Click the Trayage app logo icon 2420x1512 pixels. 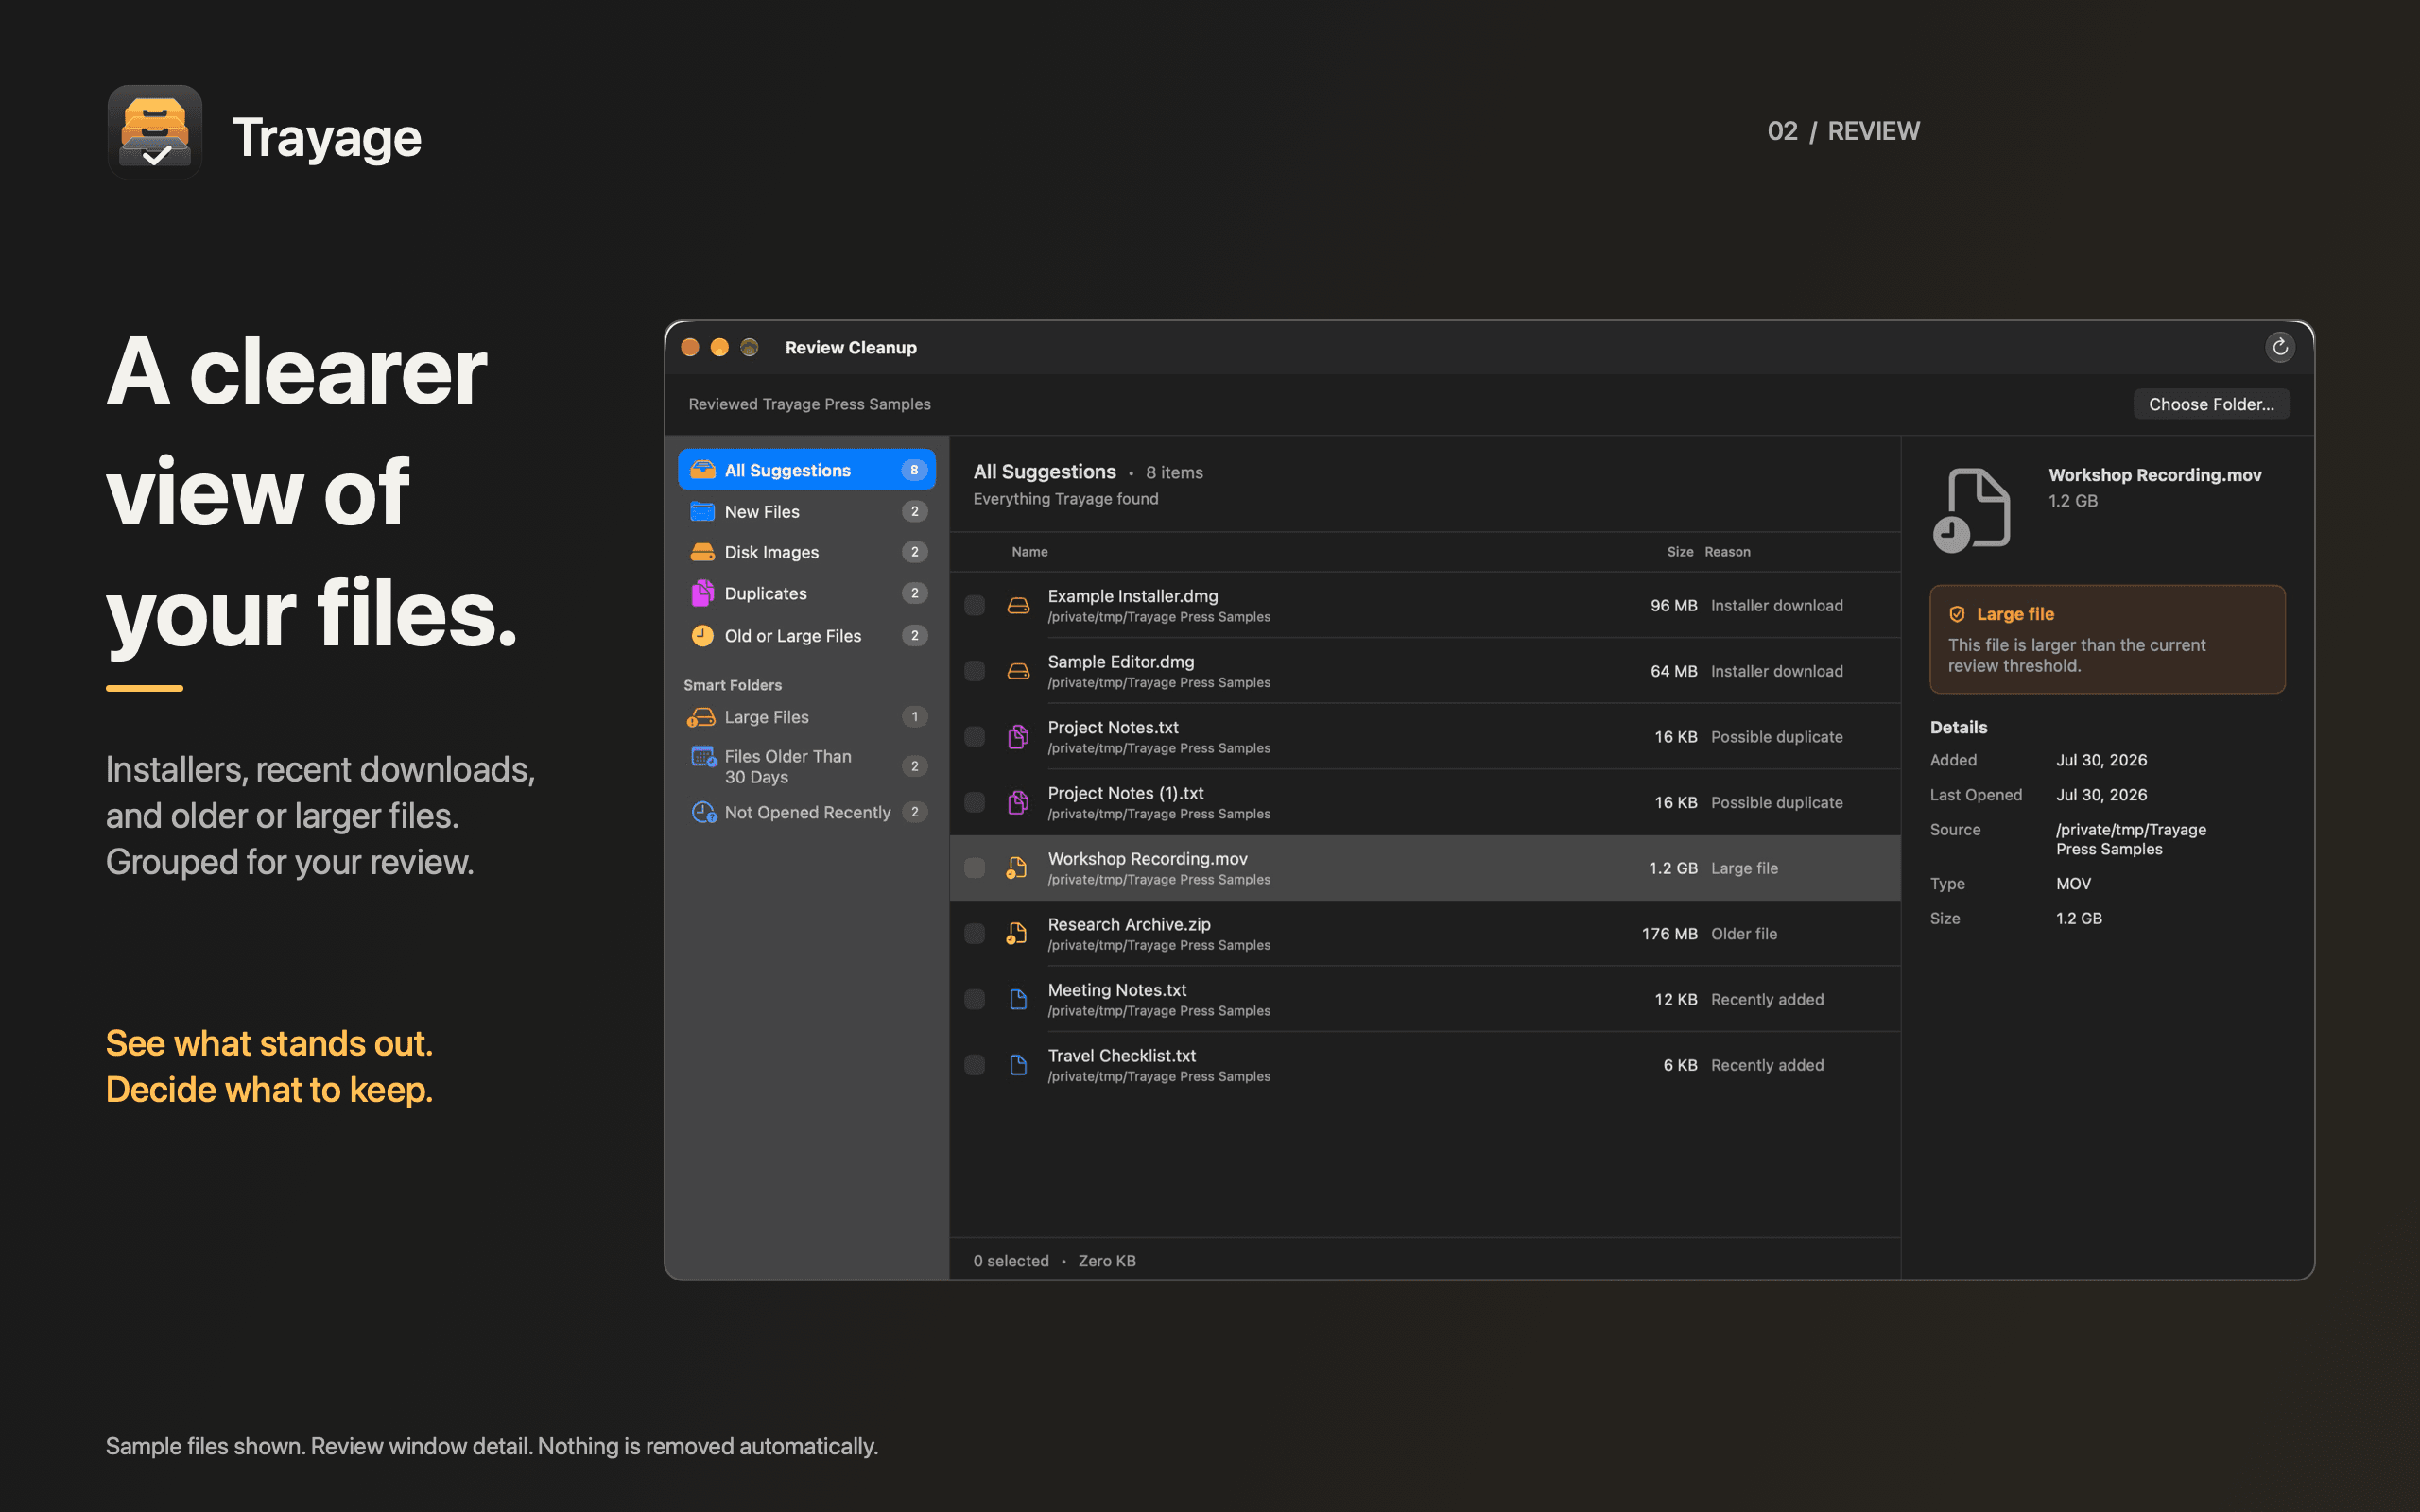[x=155, y=132]
